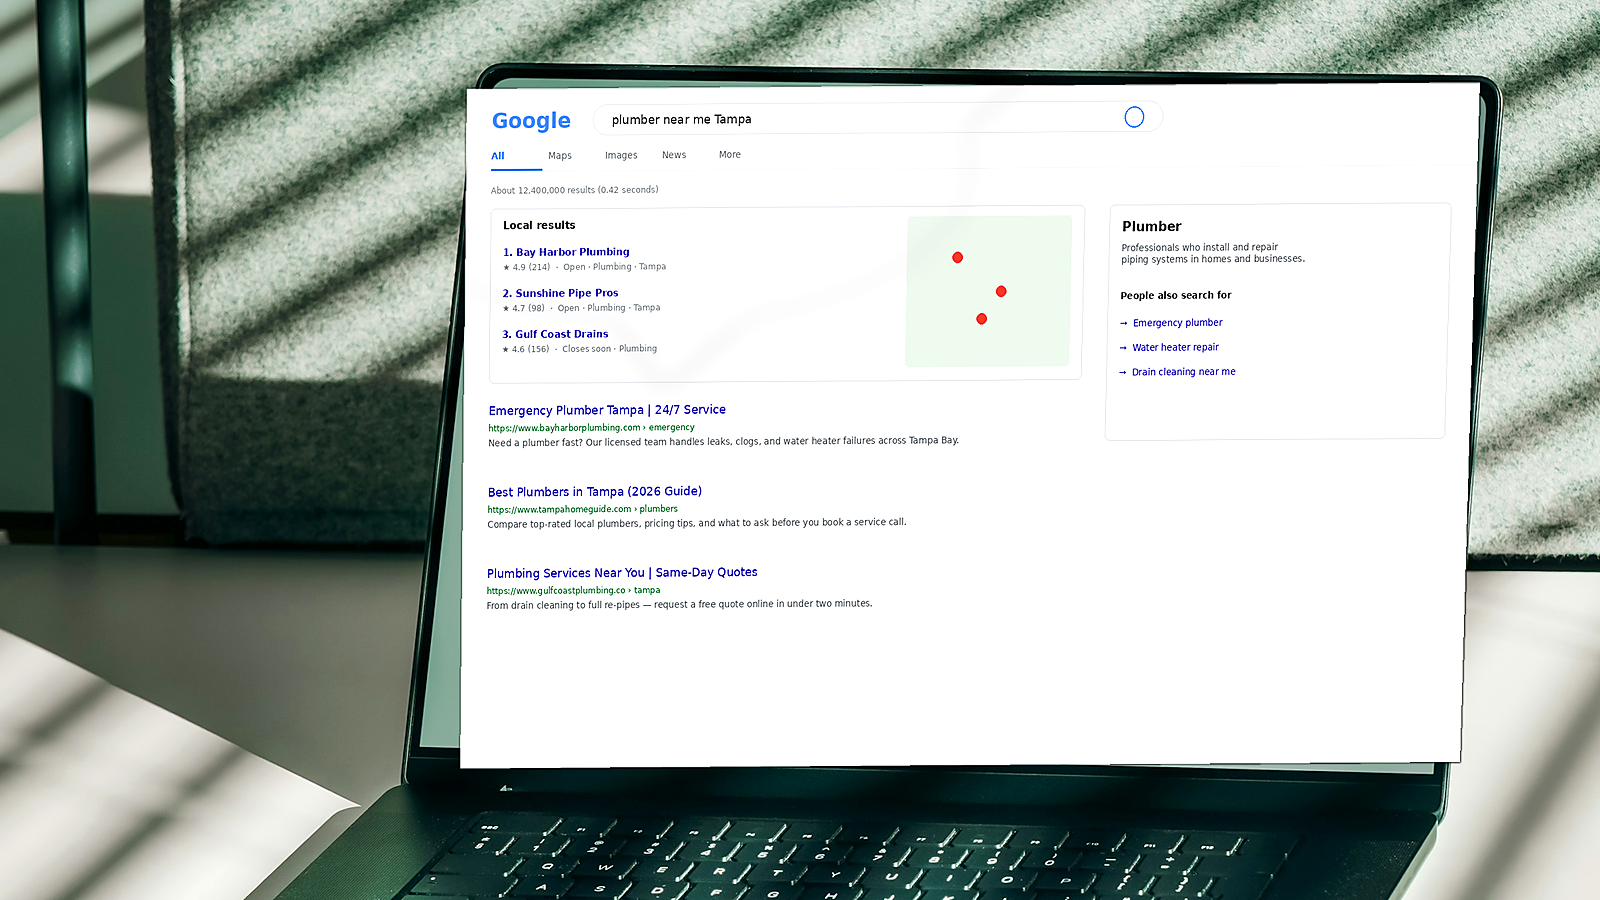
Task: Click the search circle icon in search bar
Action: 1134,117
